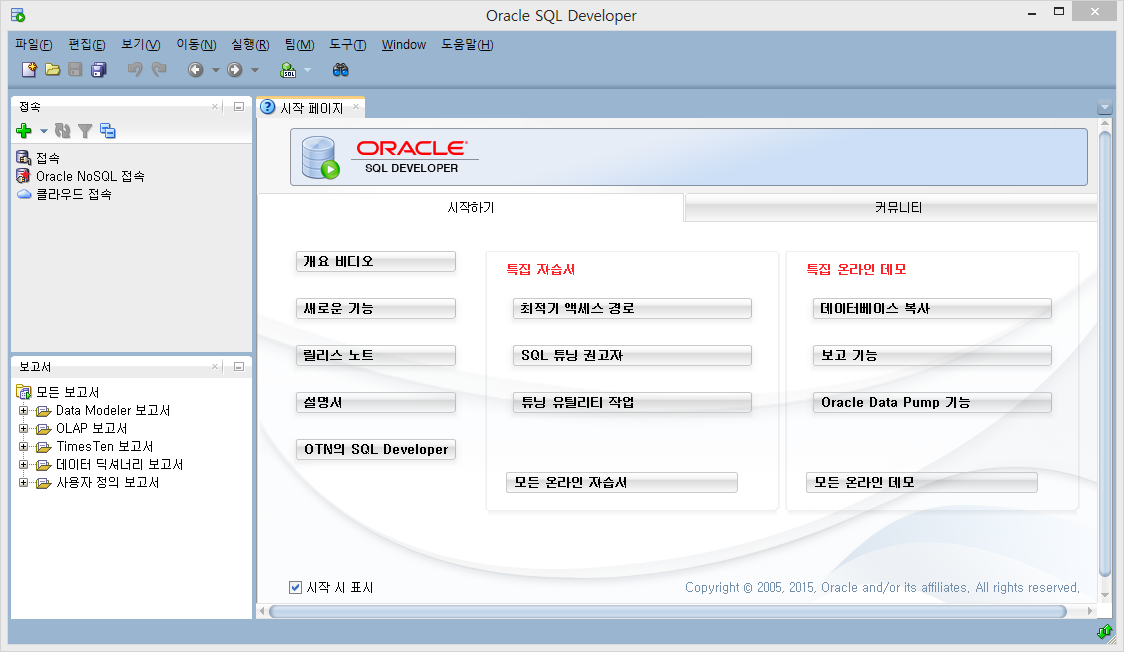This screenshot has height=652, width=1124.
Task: Open the 이동(N) menu
Action: (x=196, y=44)
